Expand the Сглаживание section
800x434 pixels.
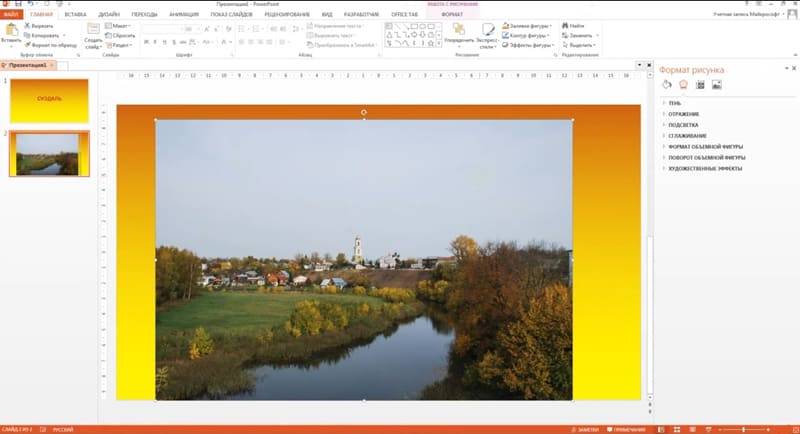pos(687,136)
